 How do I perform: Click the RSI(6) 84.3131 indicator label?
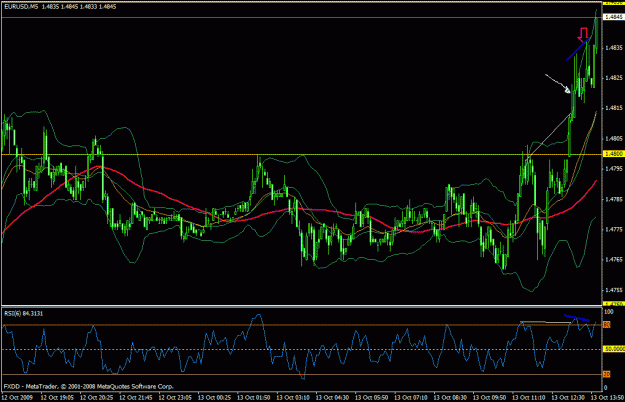tap(24, 314)
